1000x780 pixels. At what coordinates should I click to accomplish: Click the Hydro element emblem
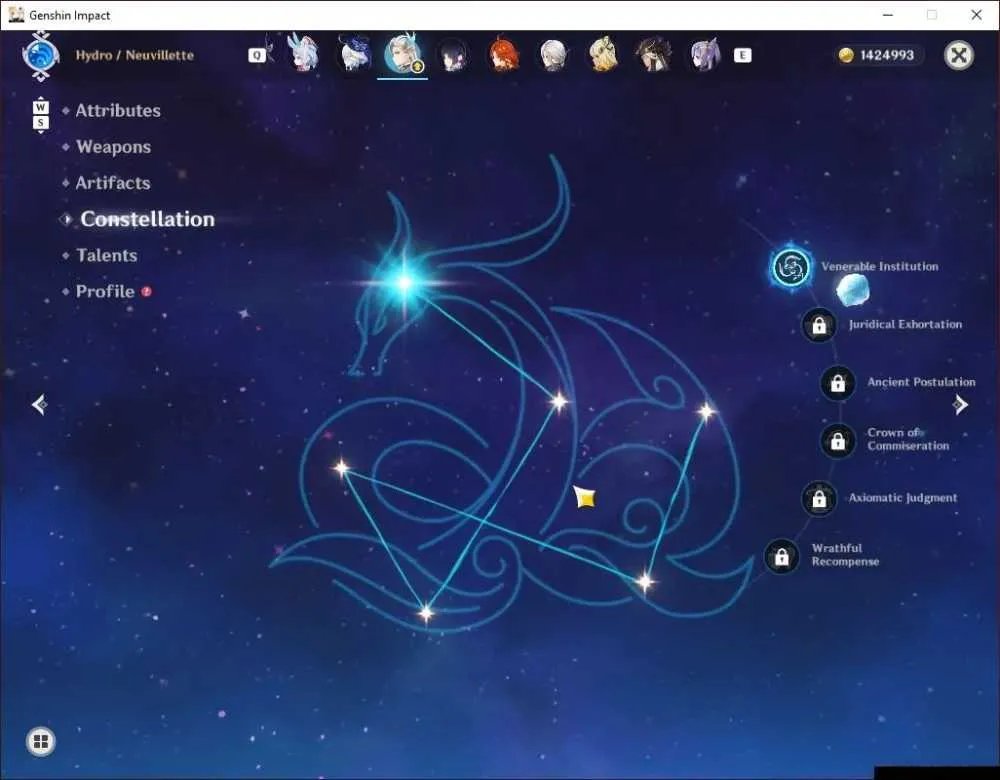point(41,55)
